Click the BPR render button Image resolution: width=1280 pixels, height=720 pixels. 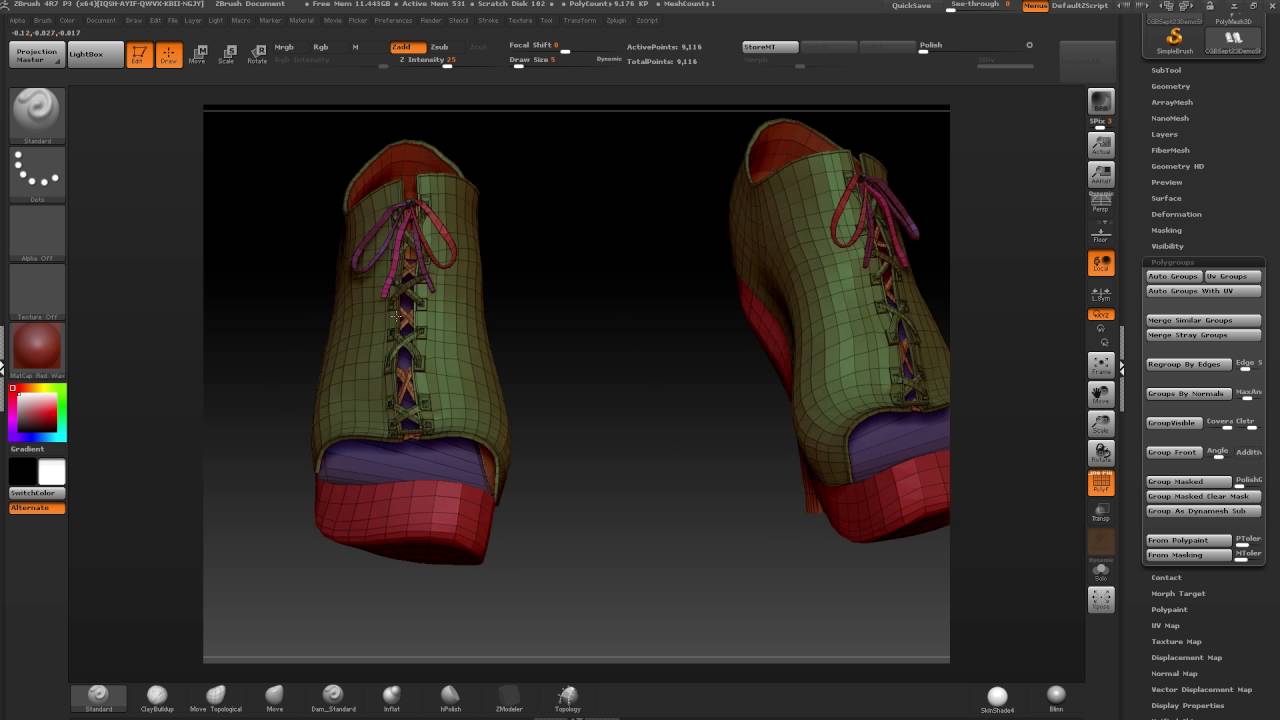point(1101,102)
